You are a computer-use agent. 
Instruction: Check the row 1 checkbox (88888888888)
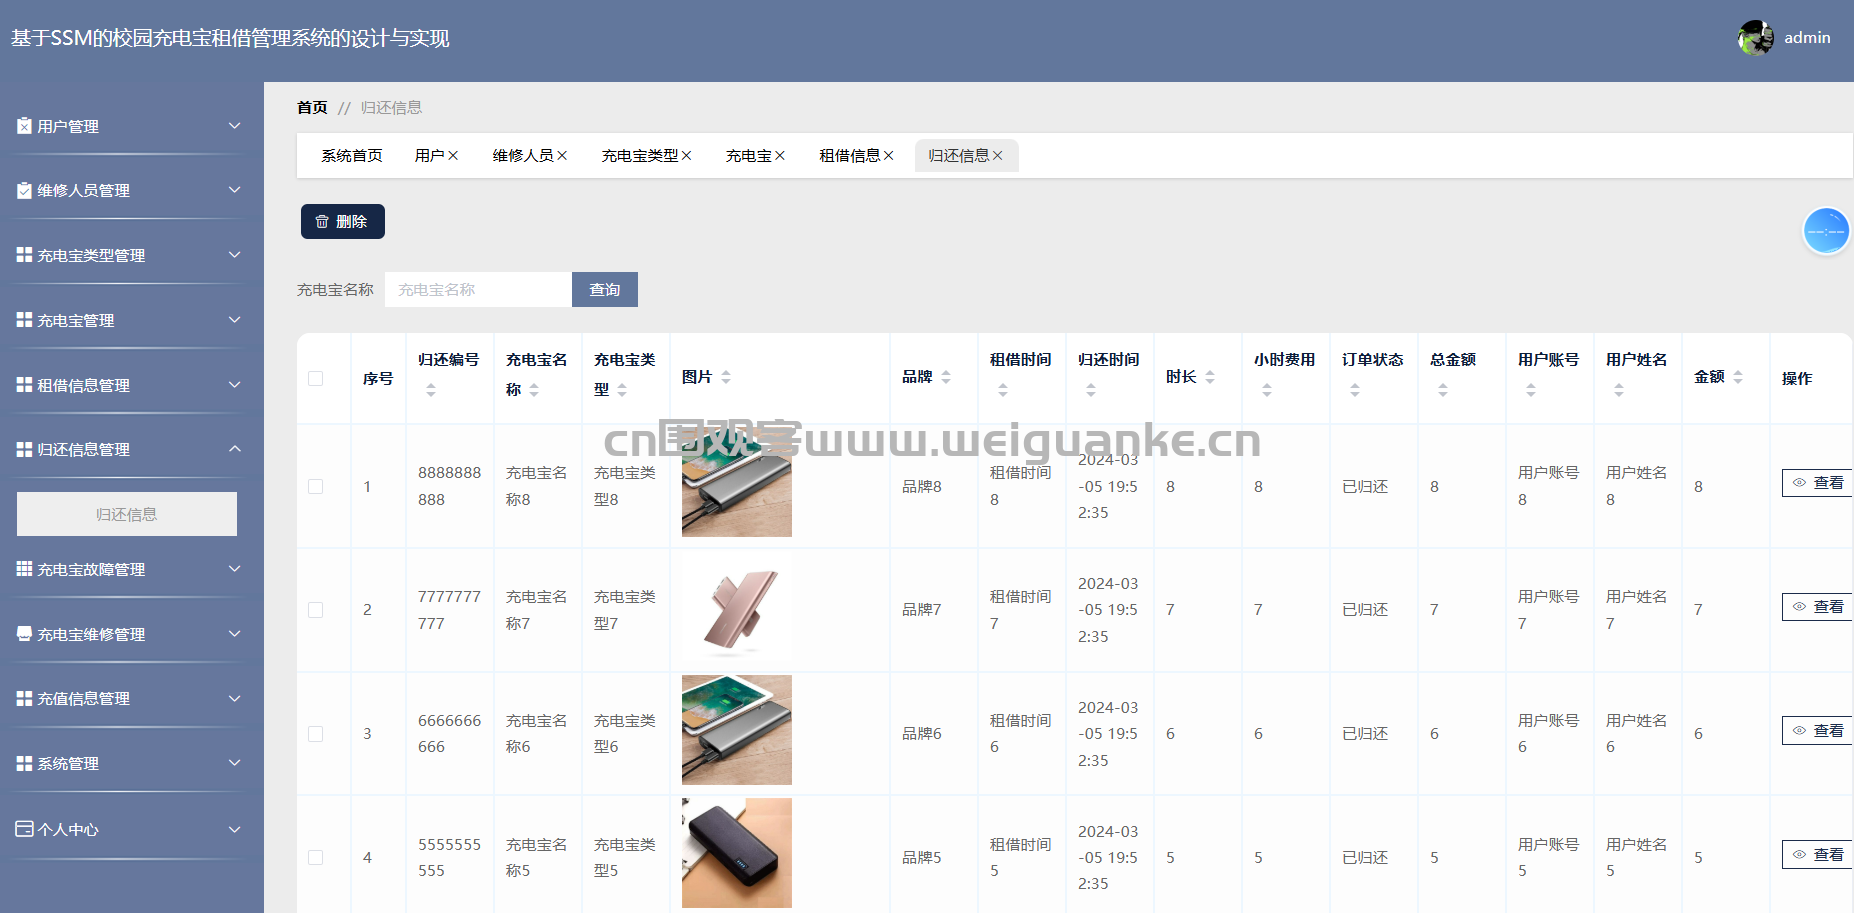point(316,486)
